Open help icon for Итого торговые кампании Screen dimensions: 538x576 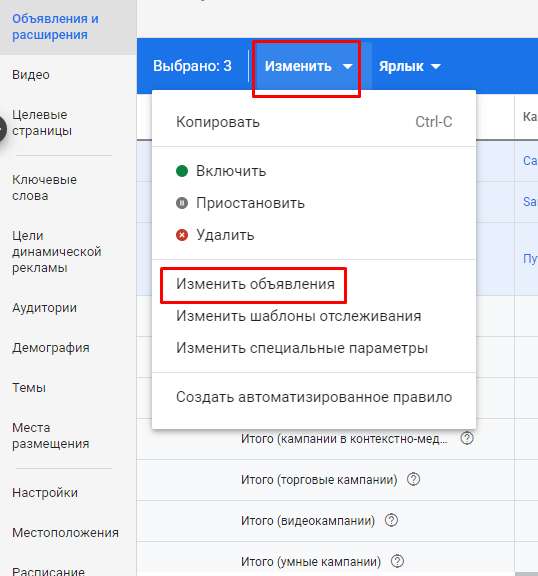coord(414,479)
